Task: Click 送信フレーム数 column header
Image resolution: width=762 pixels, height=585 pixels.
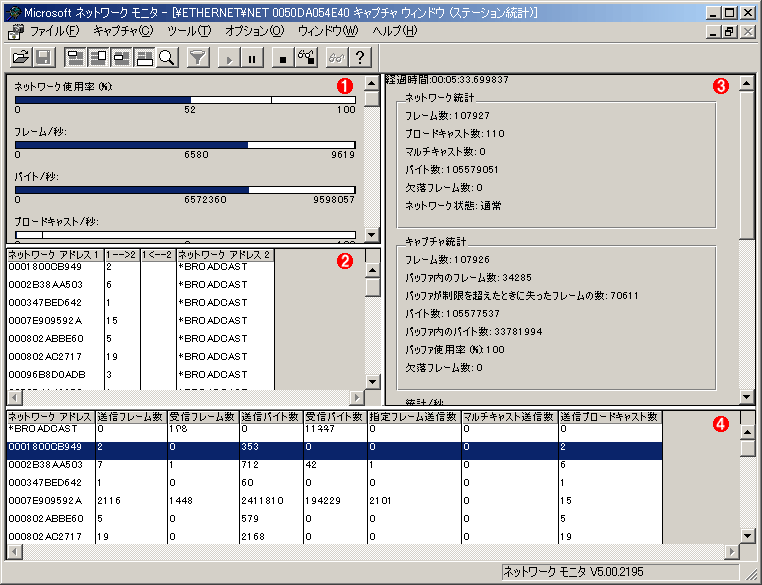Action: tap(131, 417)
